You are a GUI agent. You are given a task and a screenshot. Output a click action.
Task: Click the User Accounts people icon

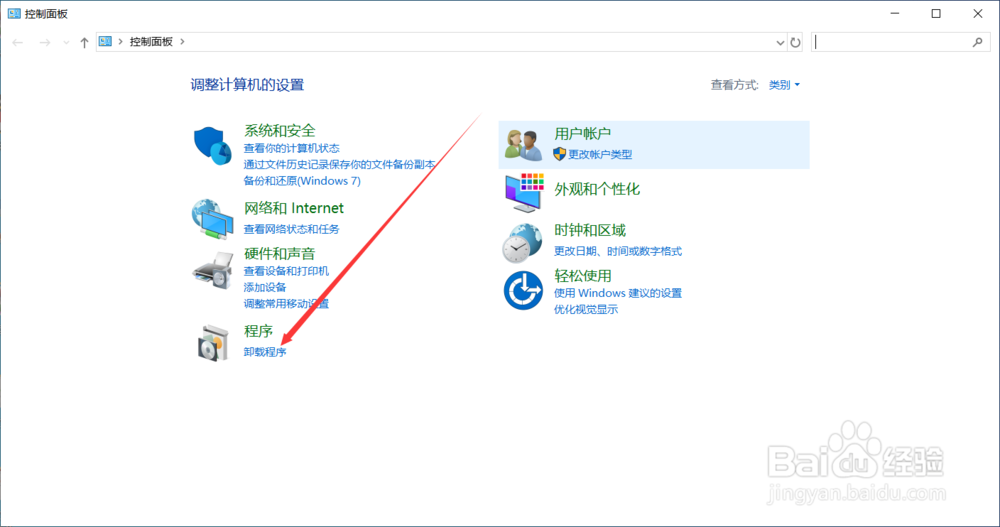click(523, 144)
